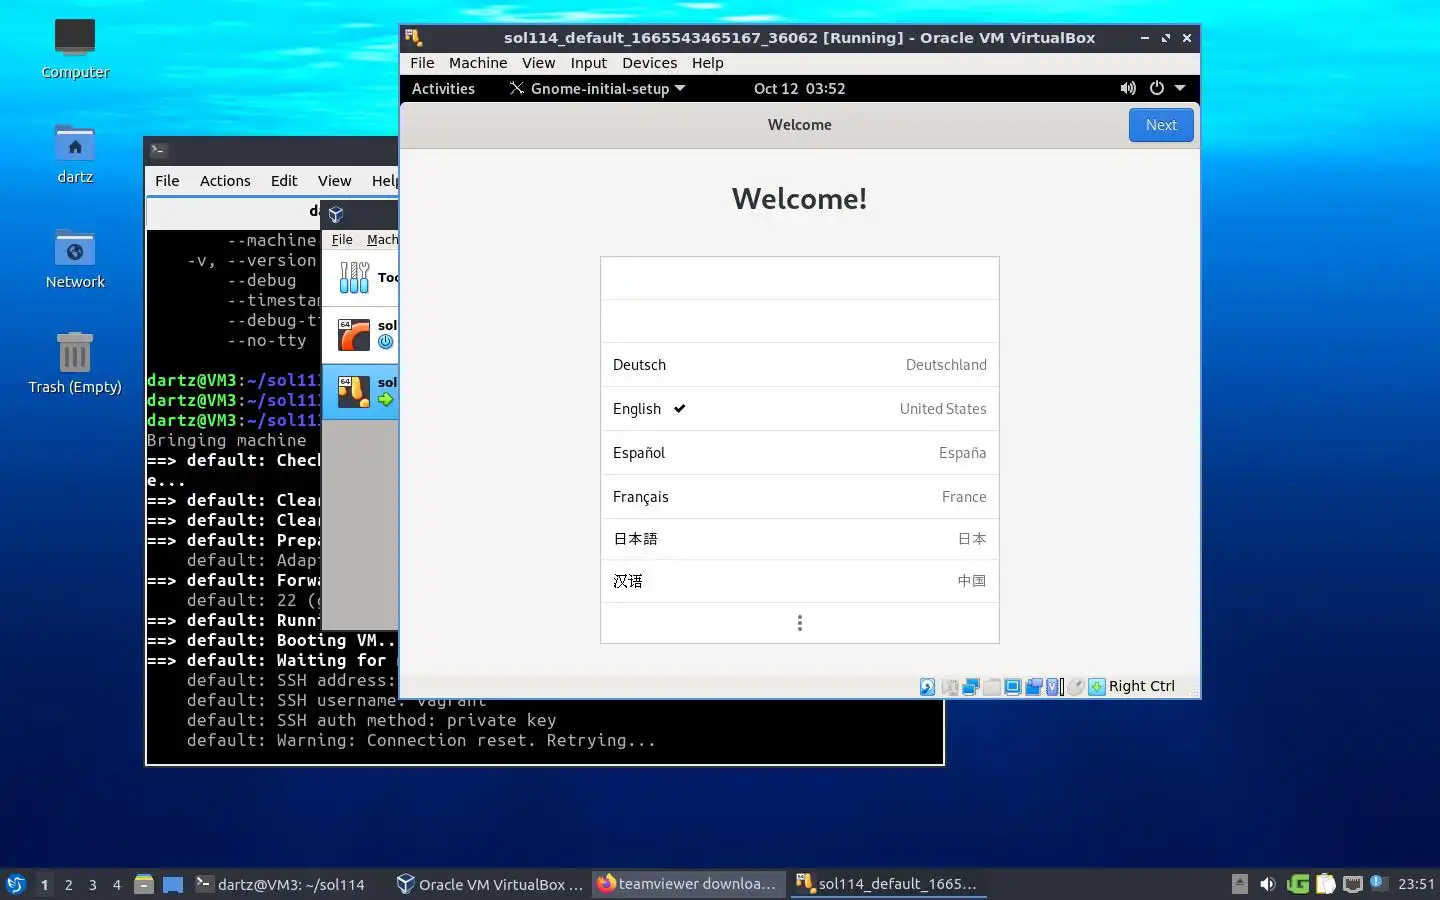Viewport: 1440px width, 900px height.
Task: Switch to workspace 2 in taskbar
Action: click(68, 885)
